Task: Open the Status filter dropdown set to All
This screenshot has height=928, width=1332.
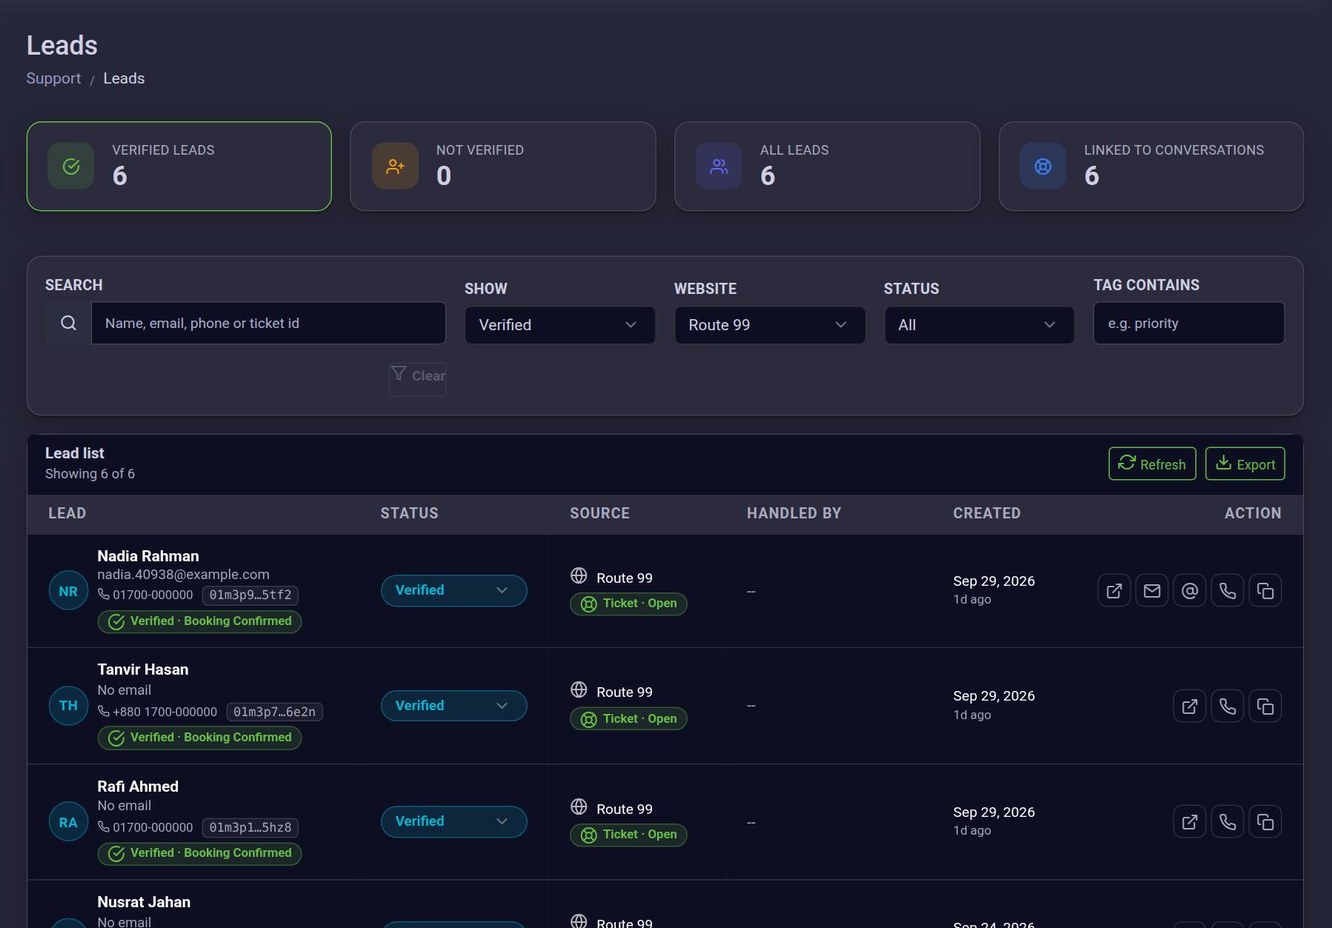Action: tap(979, 325)
